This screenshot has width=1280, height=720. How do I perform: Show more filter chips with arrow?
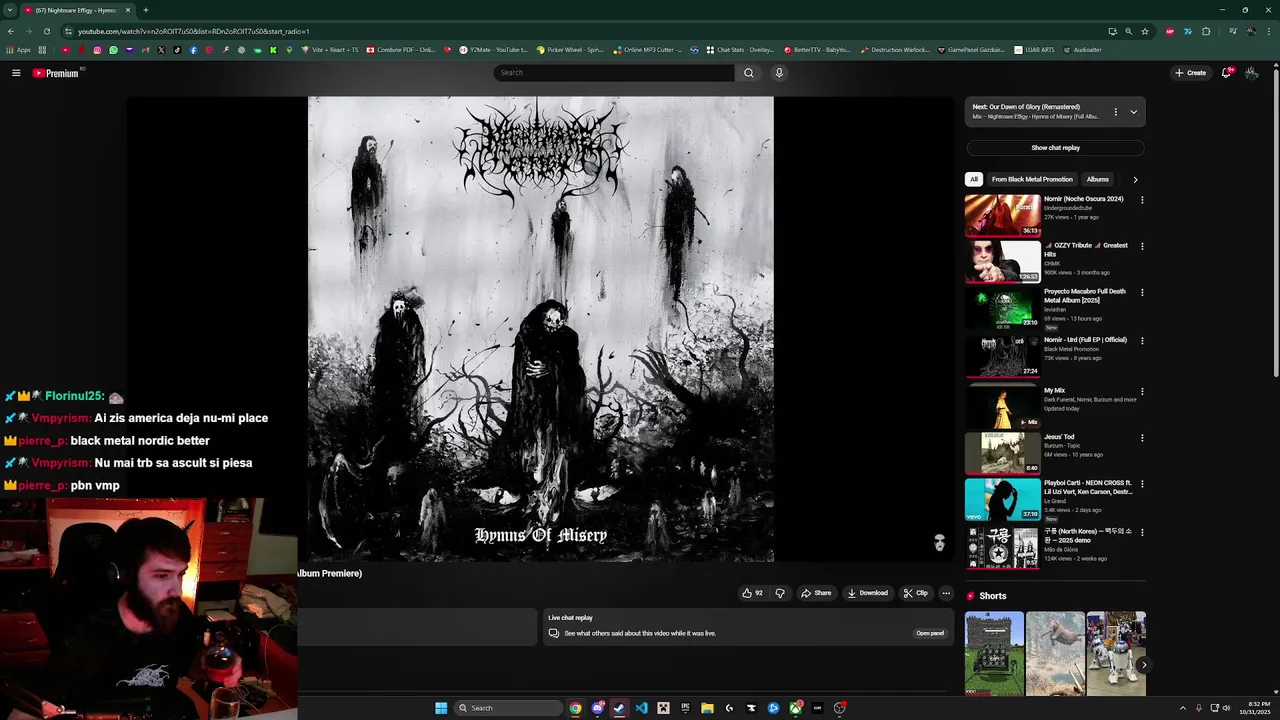1135,180
